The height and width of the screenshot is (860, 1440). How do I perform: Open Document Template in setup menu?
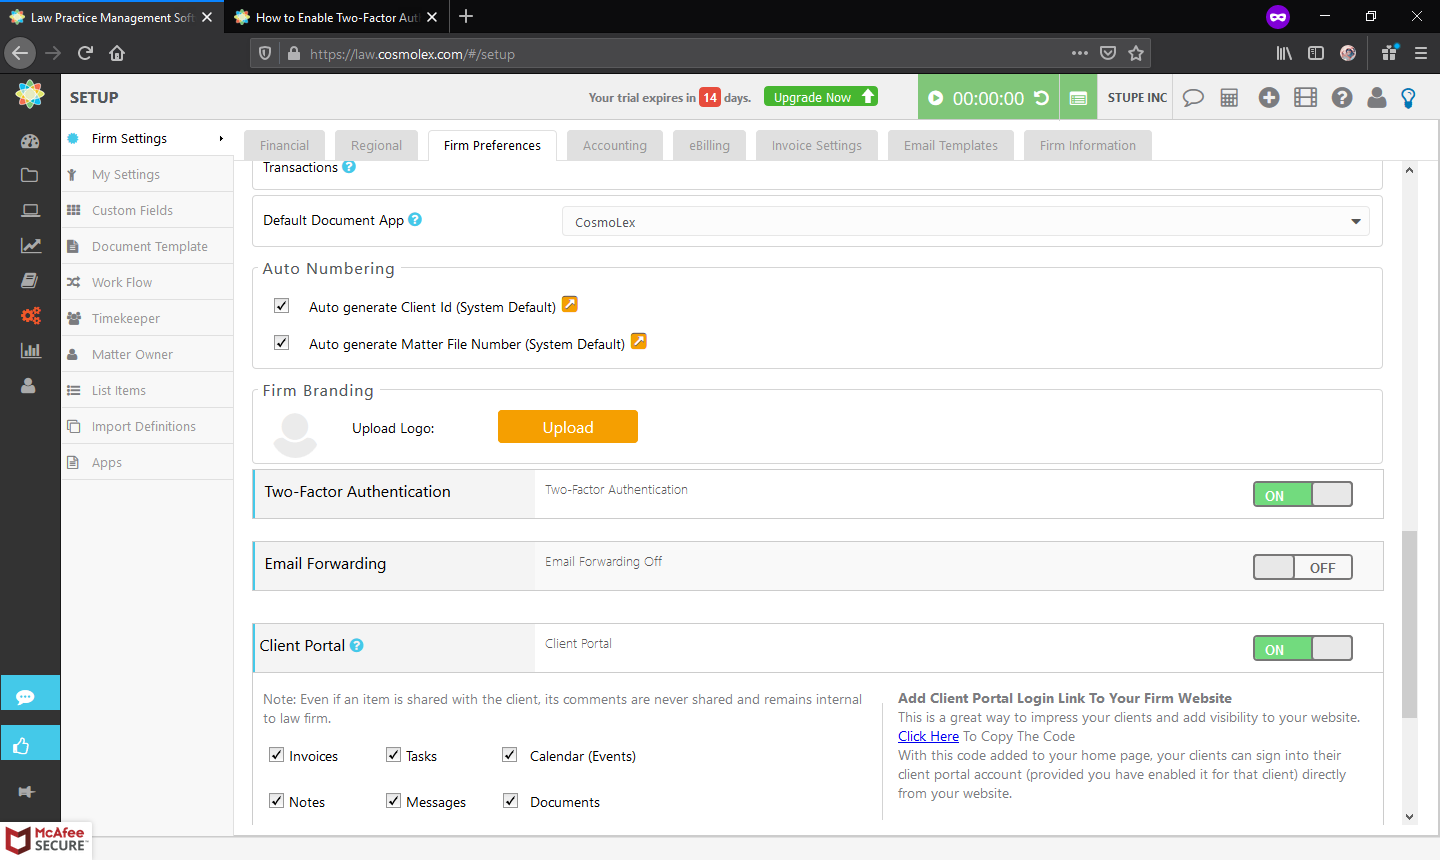pyautogui.click(x=147, y=246)
